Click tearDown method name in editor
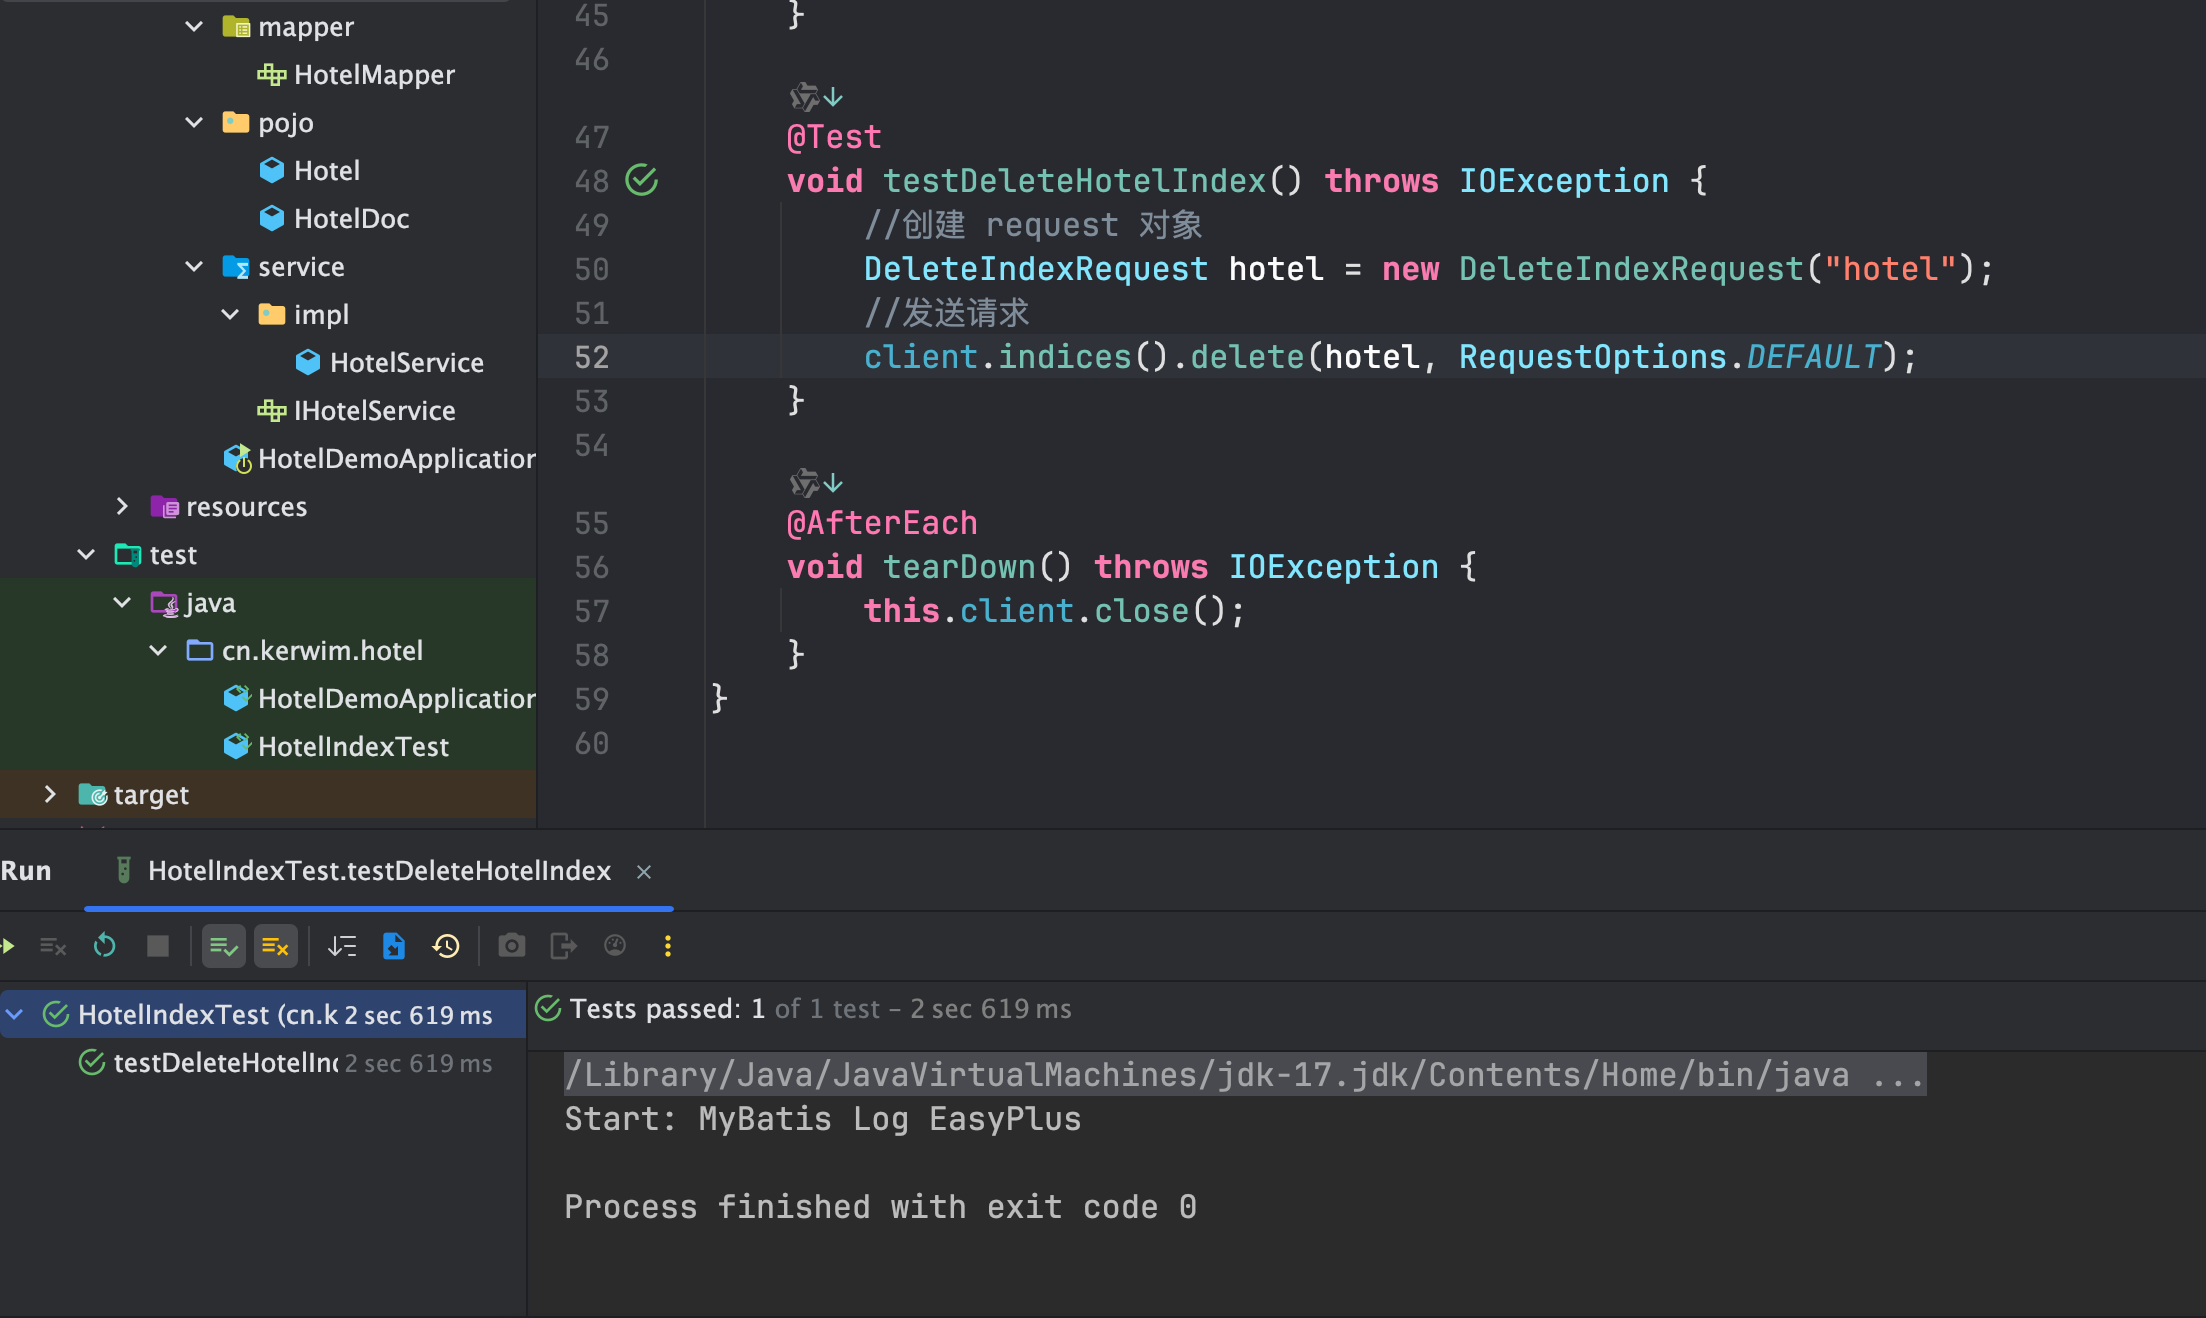 pyautogui.click(x=959, y=567)
